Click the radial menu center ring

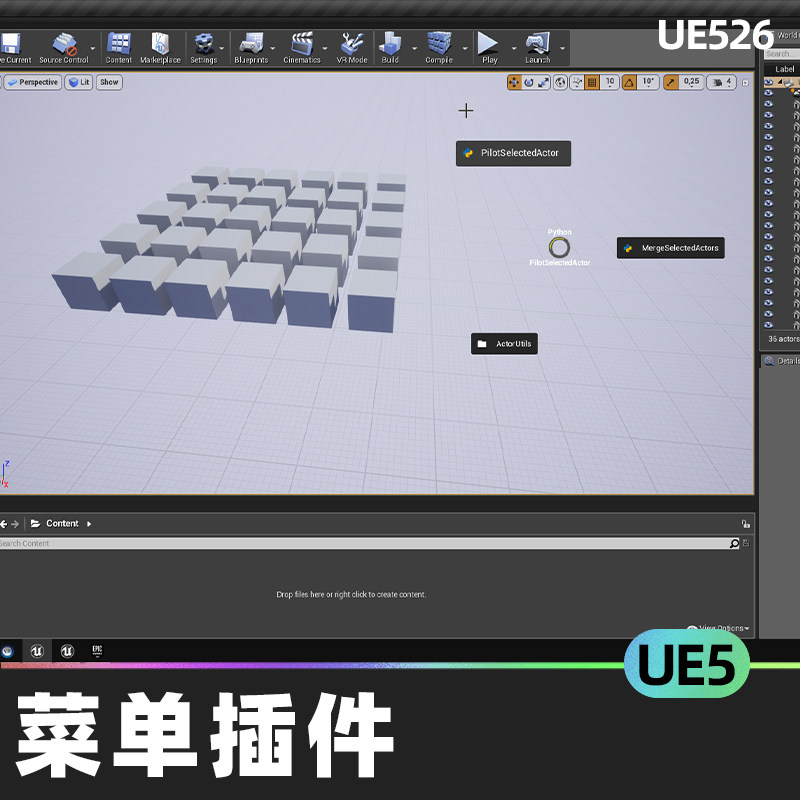[x=559, y=248]
